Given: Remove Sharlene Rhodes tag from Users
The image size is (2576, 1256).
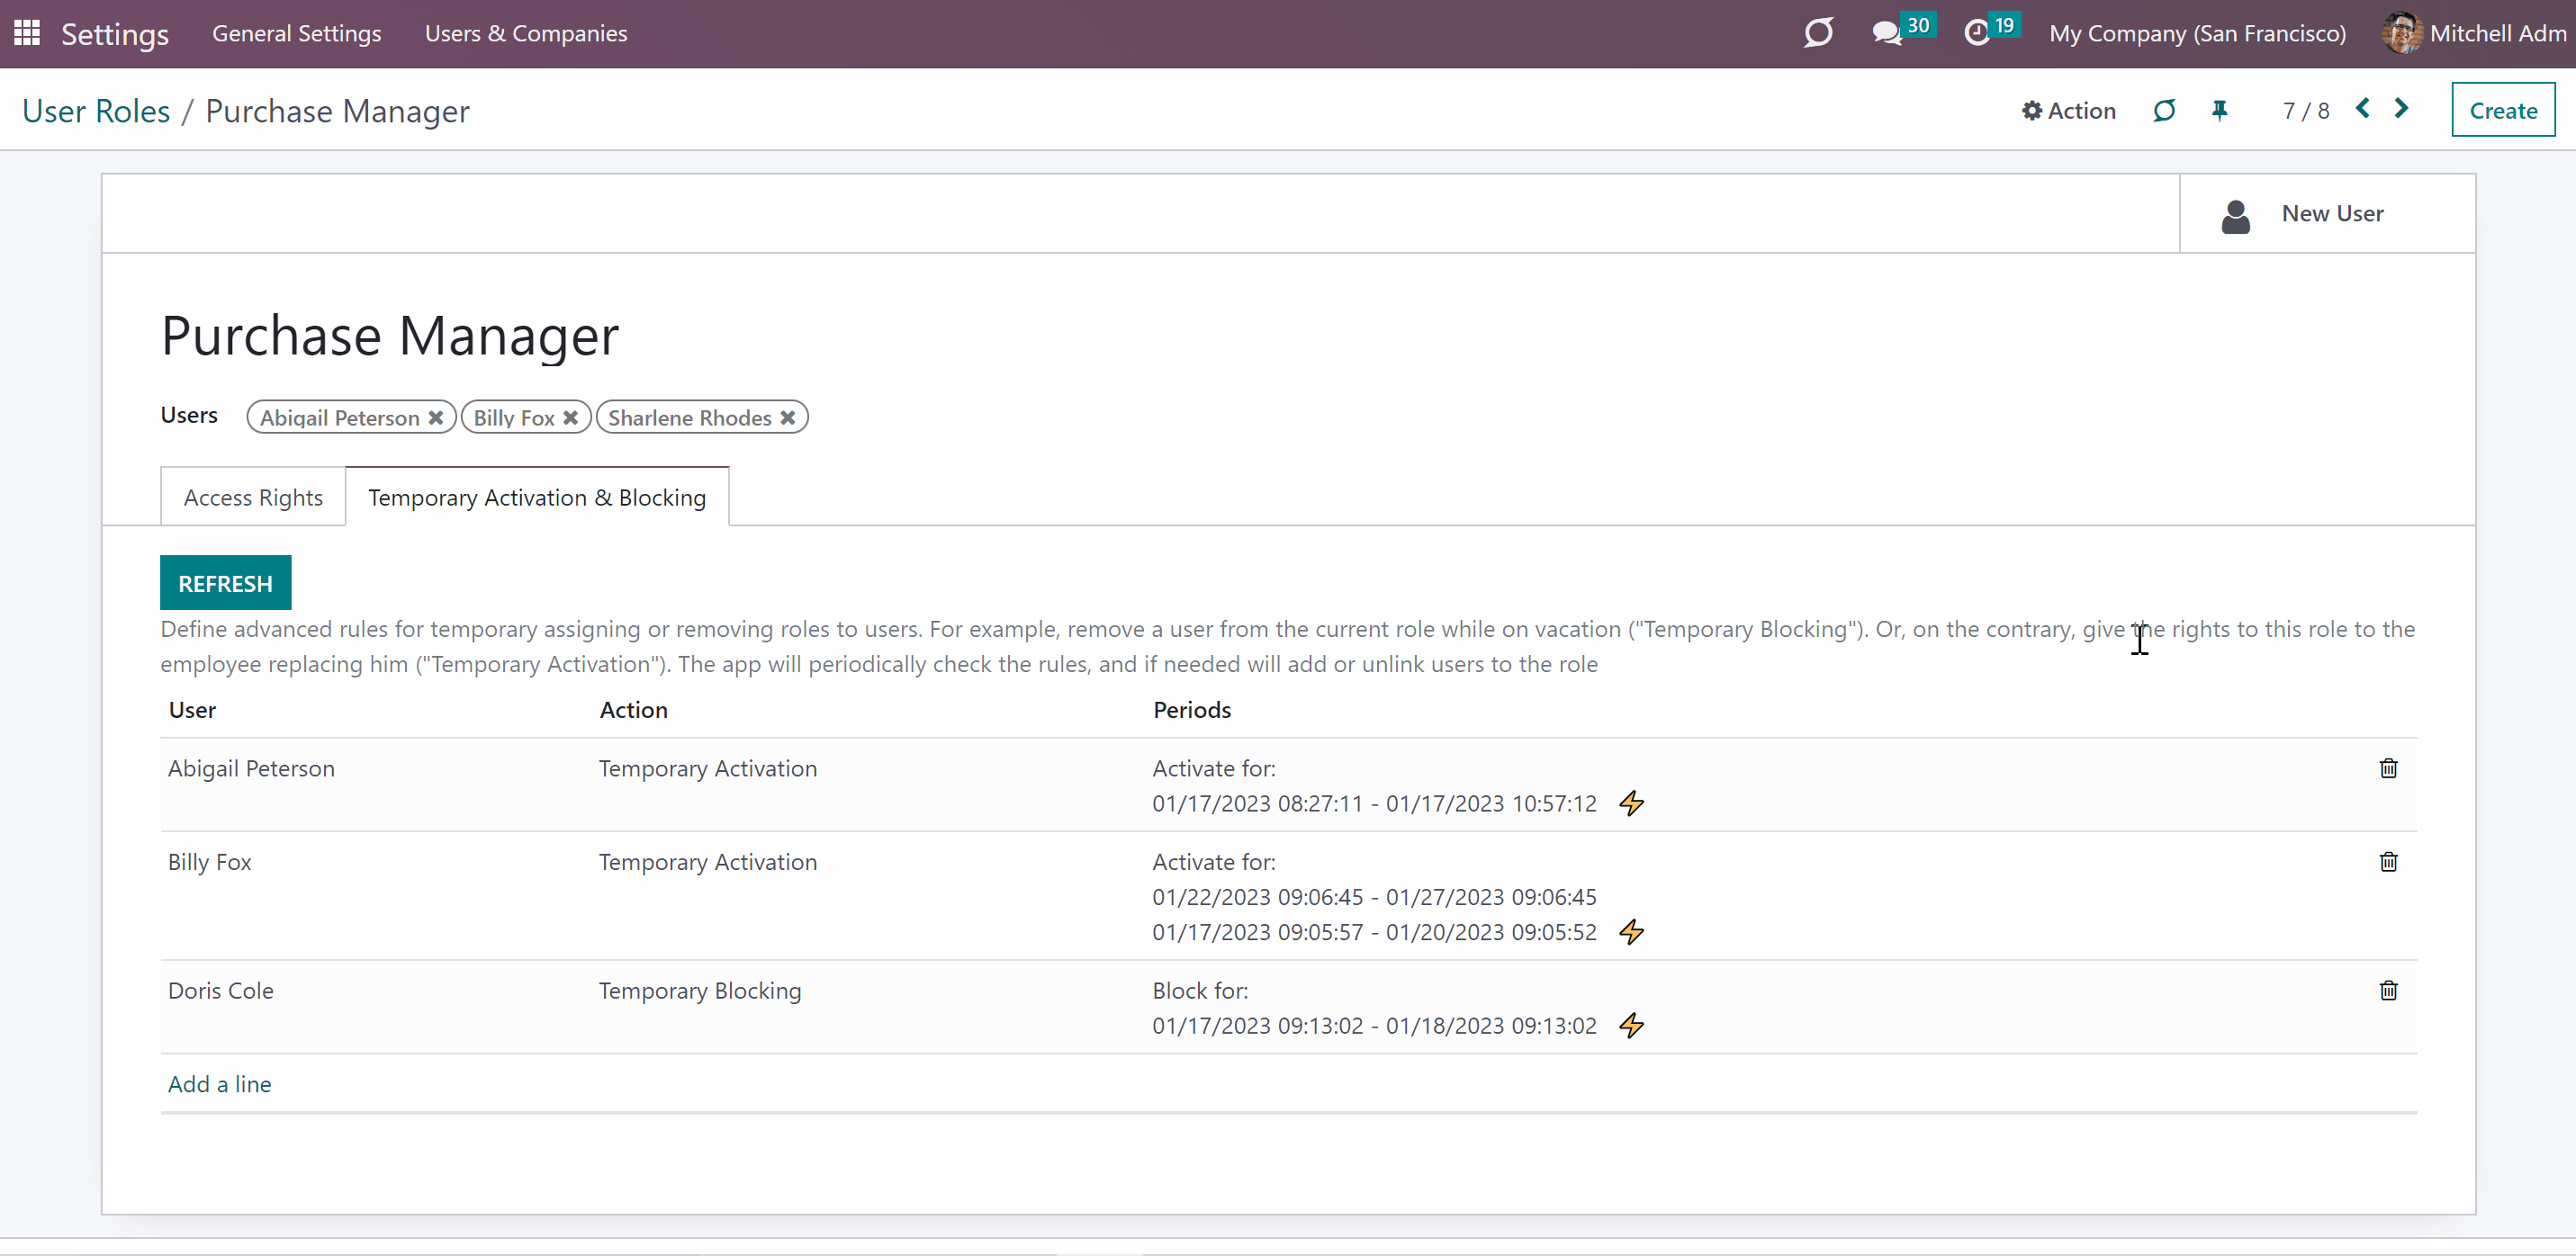Looking at the screenshot, I should click(788, 418).
